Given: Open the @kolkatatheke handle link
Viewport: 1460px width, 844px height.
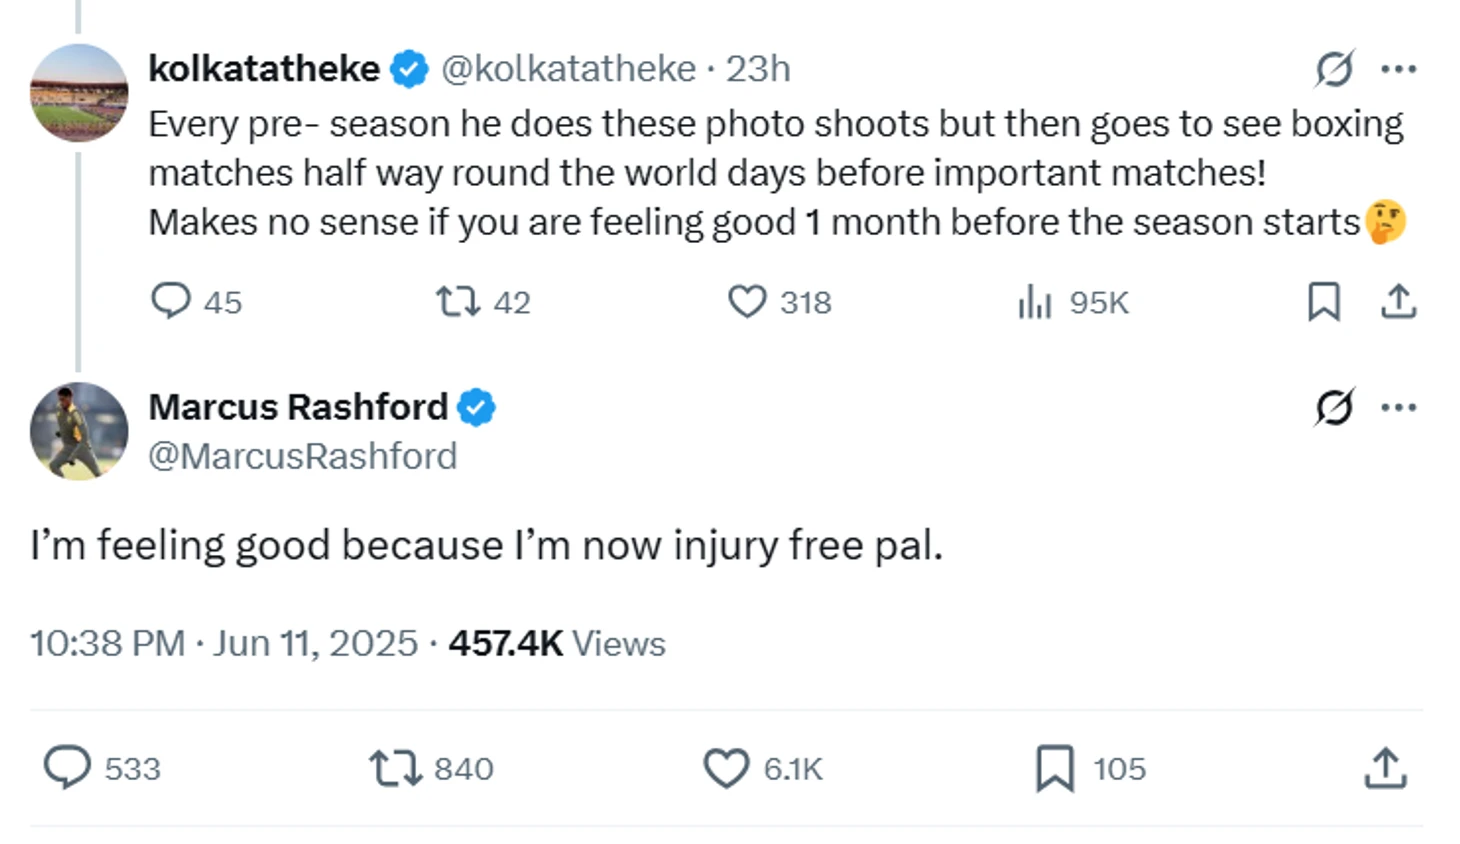Looking at the screenshot, I should (568, 69).
